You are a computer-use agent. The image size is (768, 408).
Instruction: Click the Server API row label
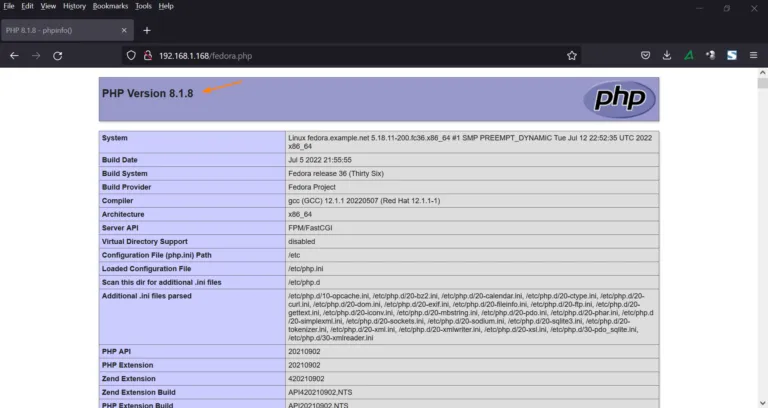[120, 228]
